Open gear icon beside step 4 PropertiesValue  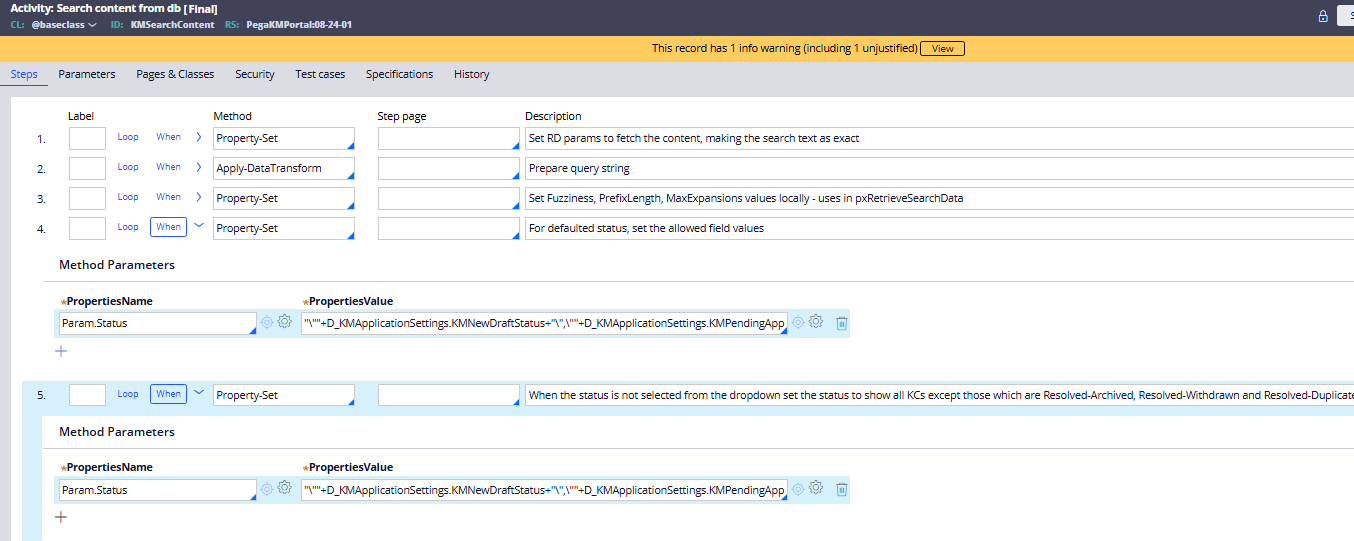coord(816,322)
